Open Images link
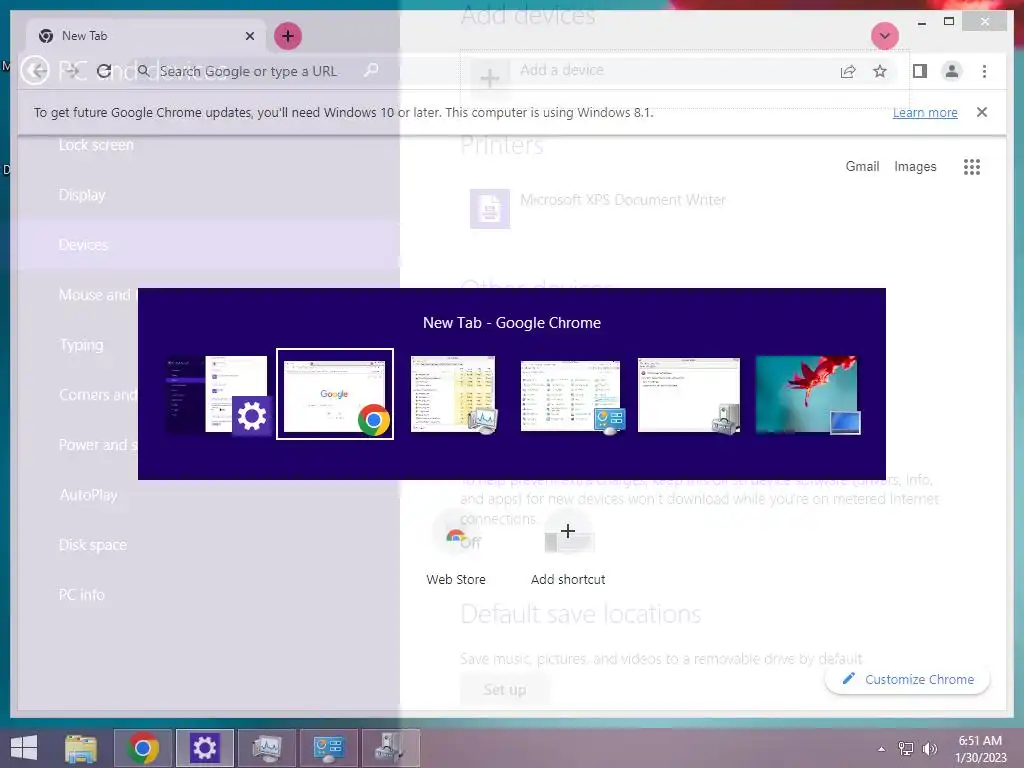The image size is (1024, 768). pos(915,167)
